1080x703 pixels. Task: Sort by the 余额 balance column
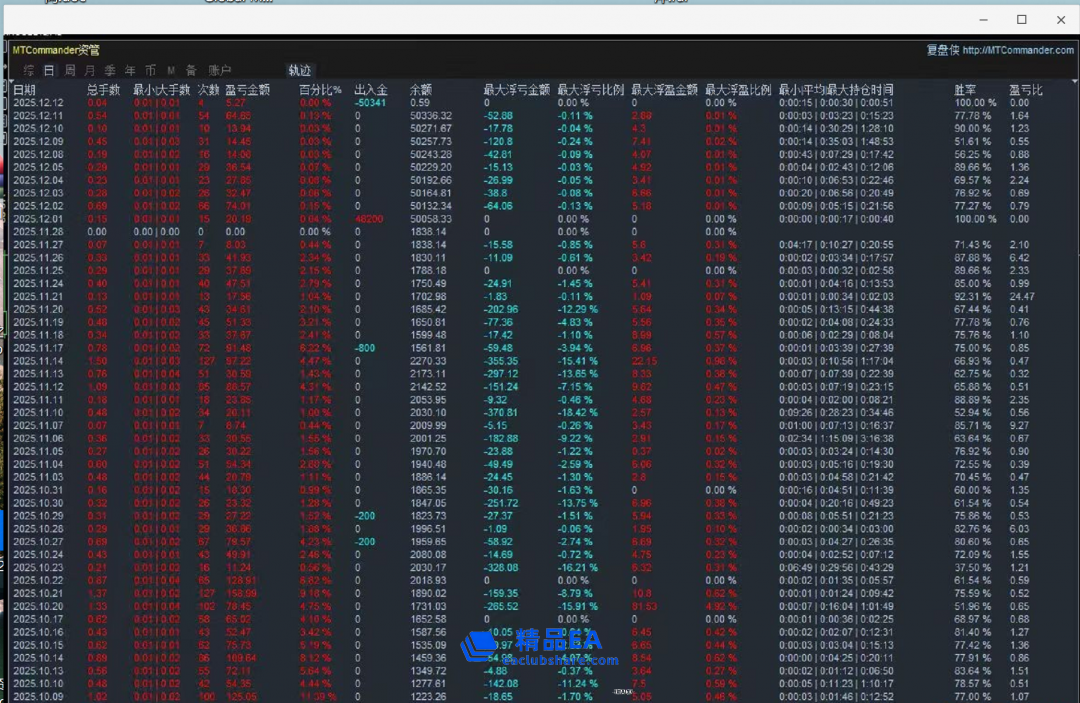tap(420, 90)
